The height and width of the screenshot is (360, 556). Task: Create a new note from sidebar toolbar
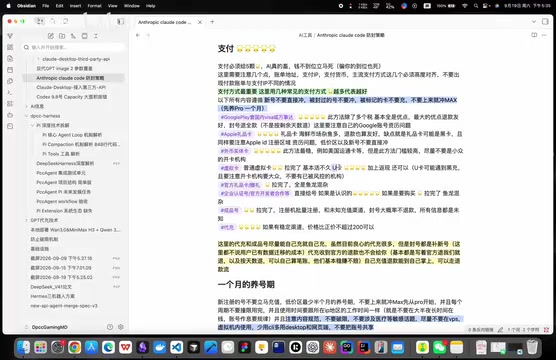51,36
